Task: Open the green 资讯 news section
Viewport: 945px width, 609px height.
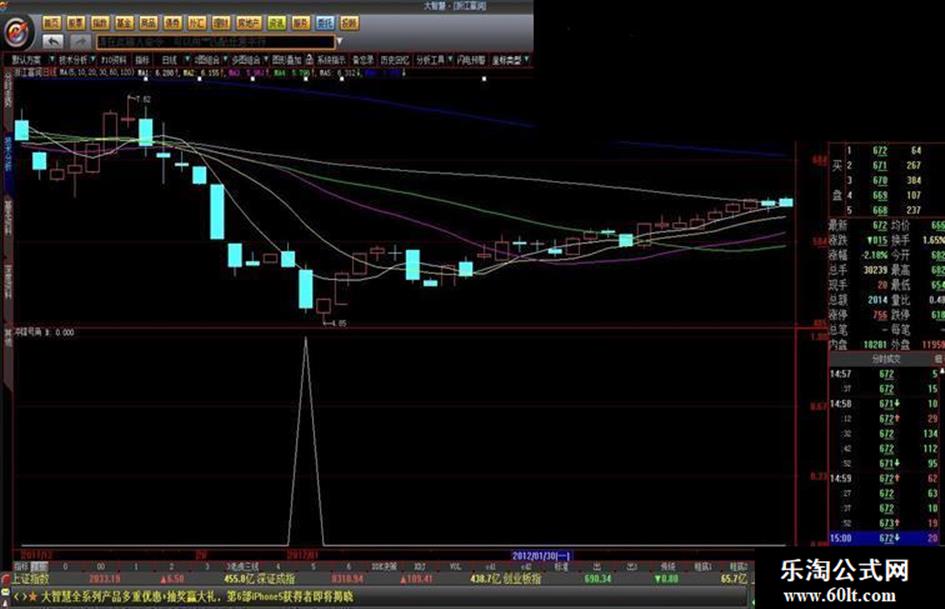Action: [277, 24]
